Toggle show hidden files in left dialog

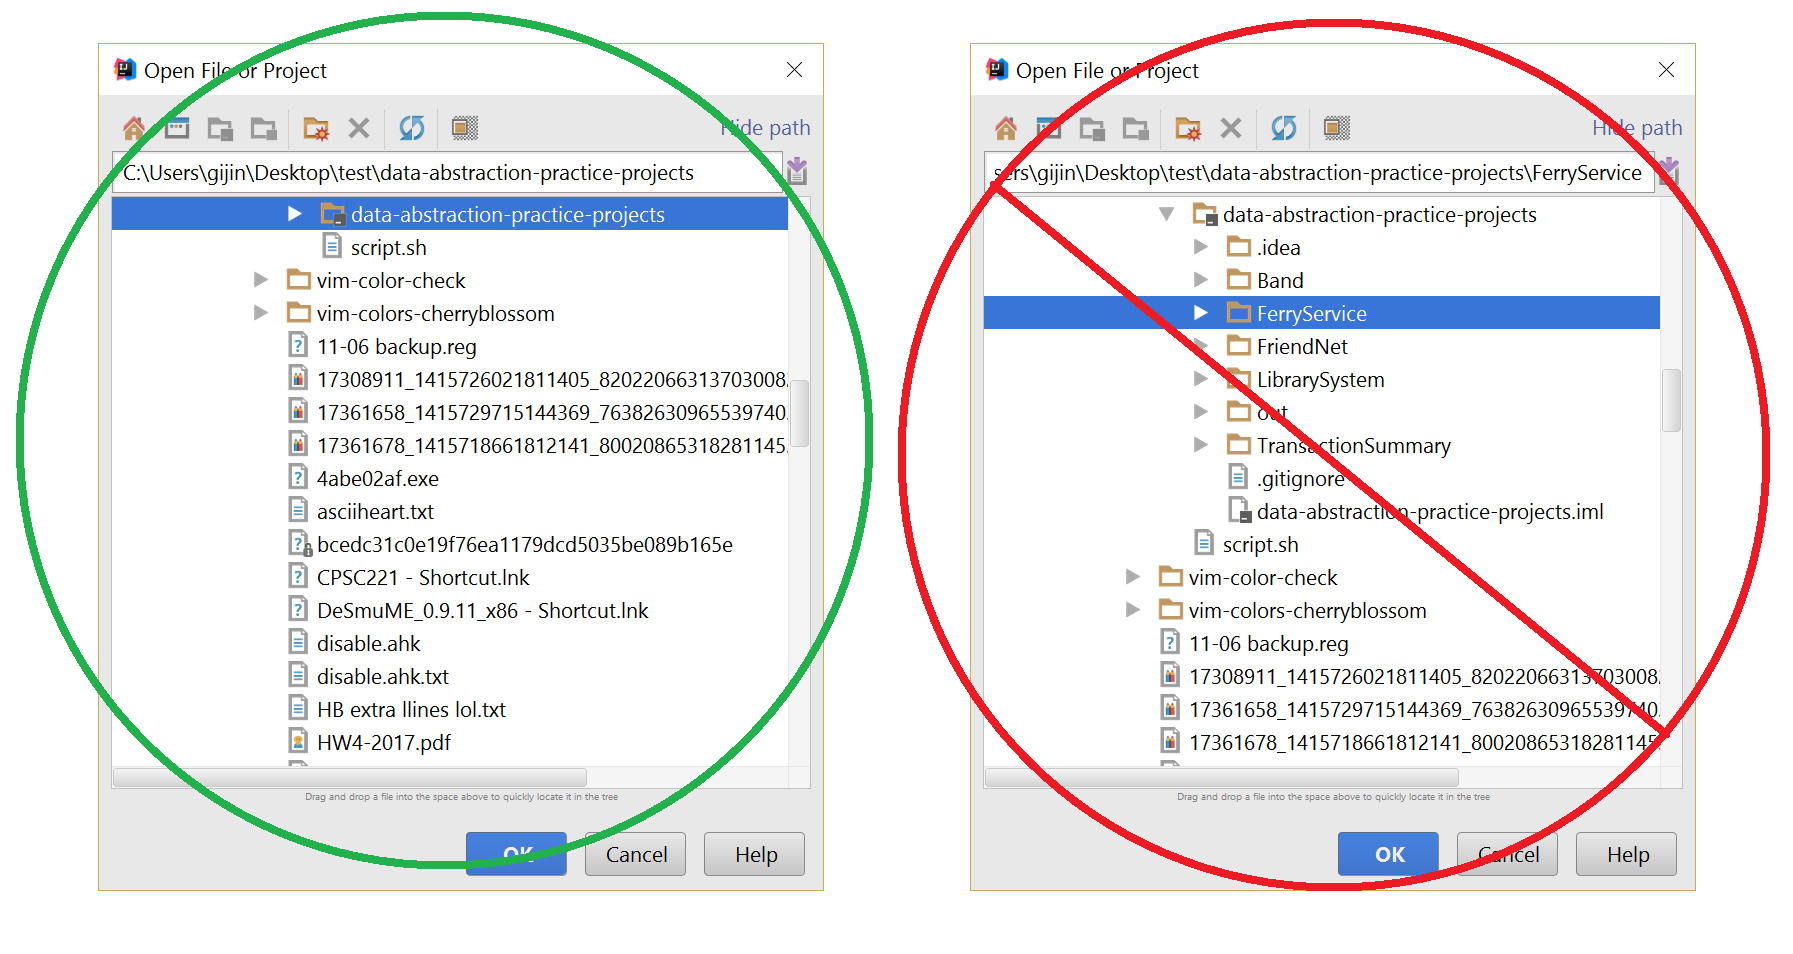[465, 128]
